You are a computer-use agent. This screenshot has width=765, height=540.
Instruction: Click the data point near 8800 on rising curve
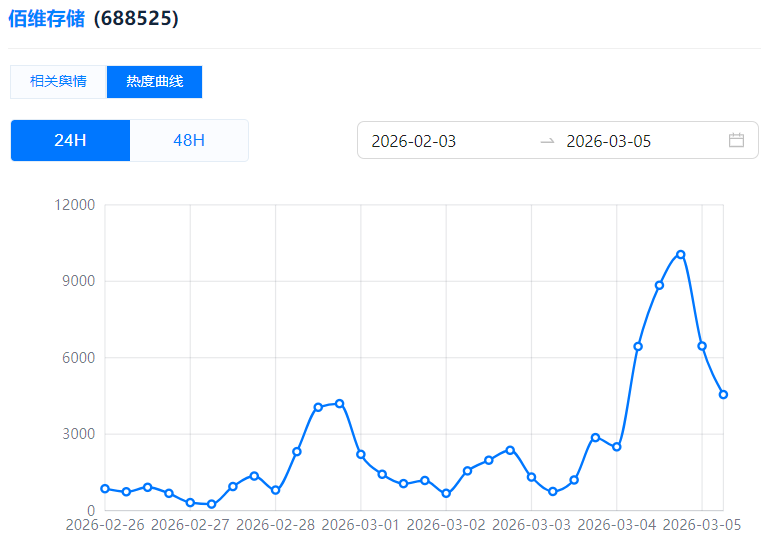tap(659, 285)
